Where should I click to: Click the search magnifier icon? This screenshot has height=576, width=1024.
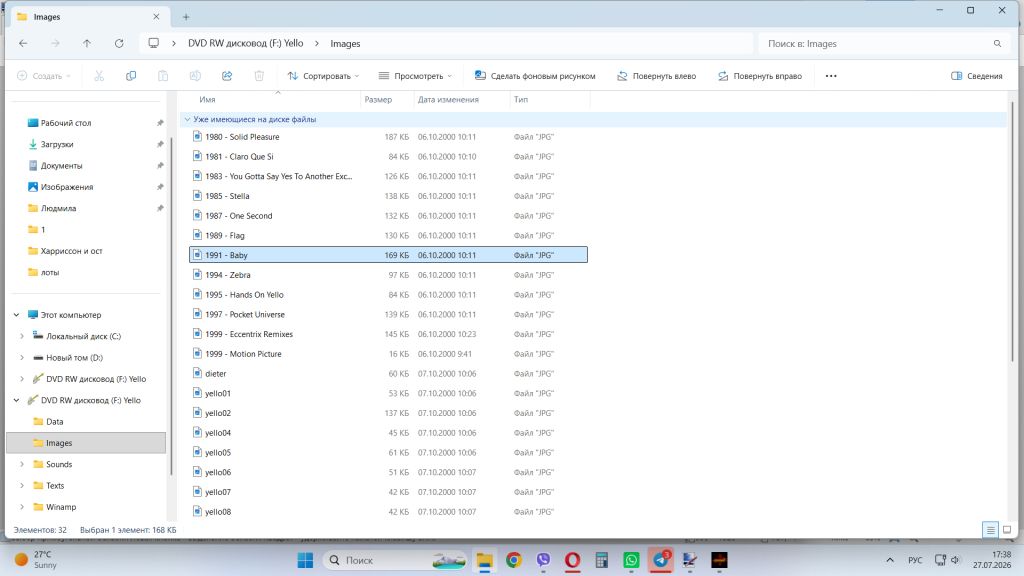pyautogui.click(x=997, y=44)
